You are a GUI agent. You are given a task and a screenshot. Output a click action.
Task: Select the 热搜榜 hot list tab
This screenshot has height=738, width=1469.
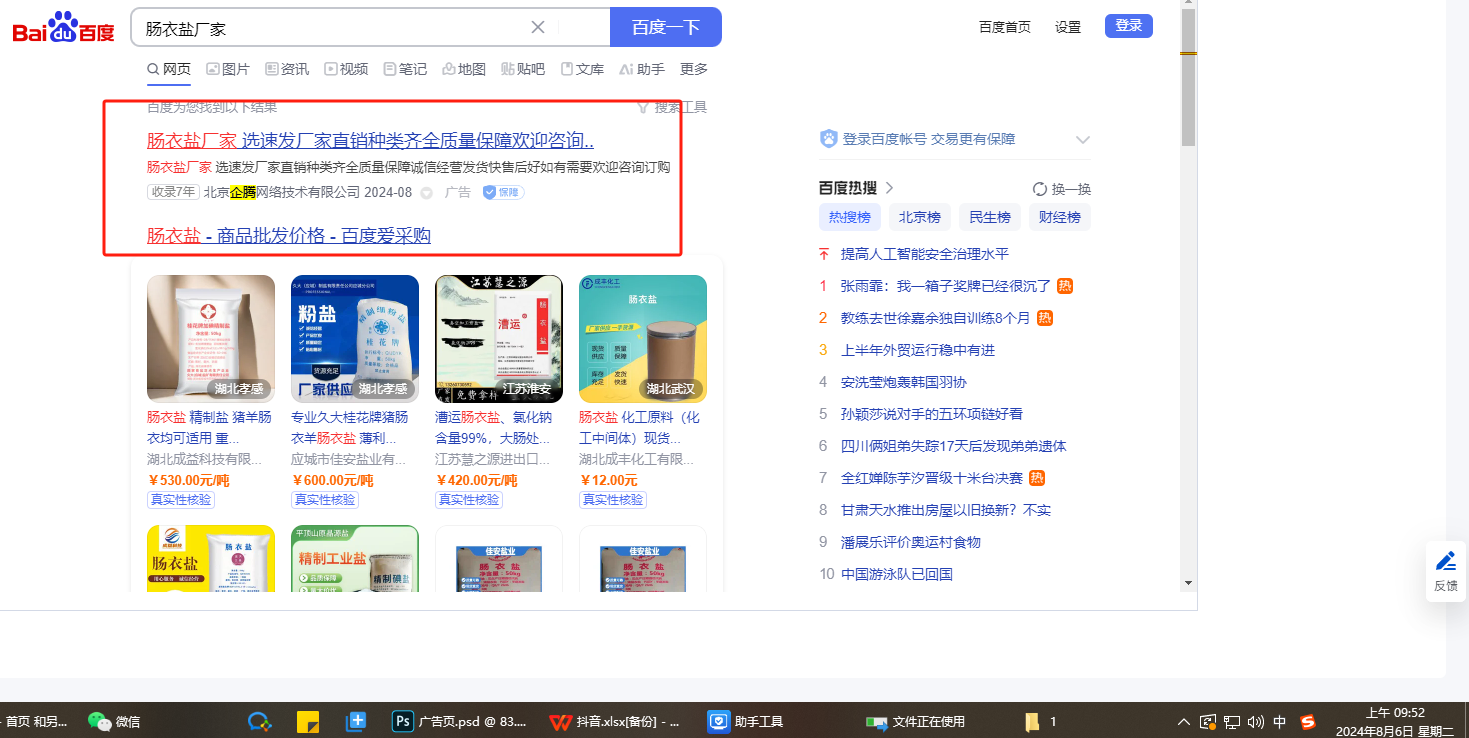point(850,217)
